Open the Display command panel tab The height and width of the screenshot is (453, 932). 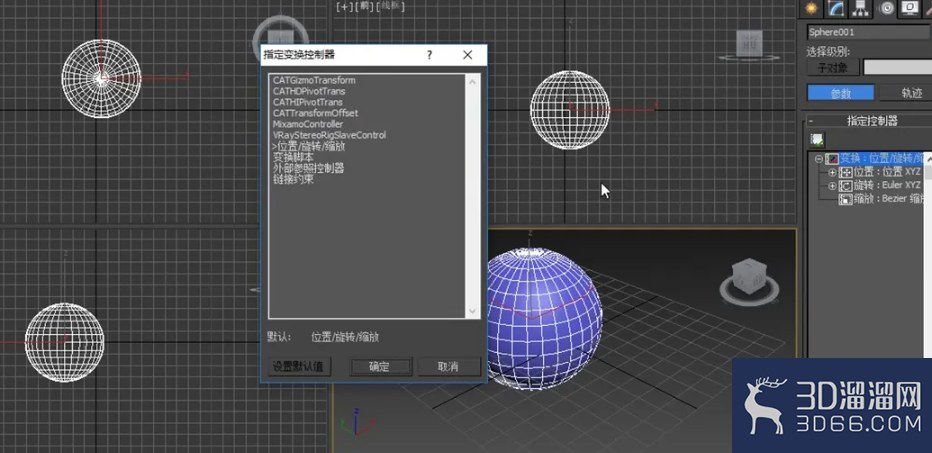(x=909, y=8)
